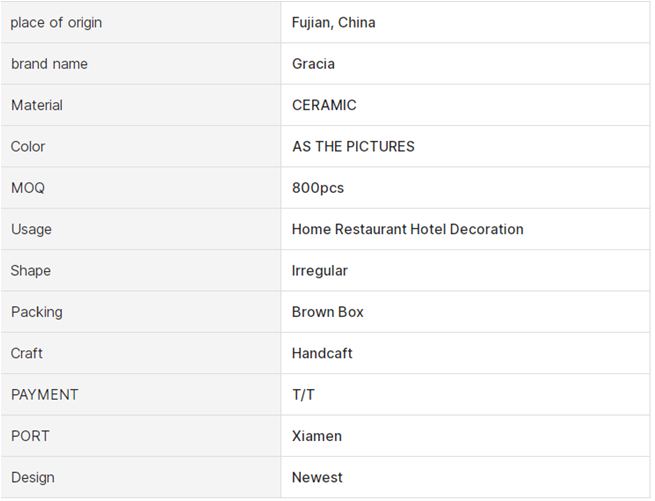The height and width of the screenshot is (501, 655).
Task: Click the 'Color' attribute label
Action: point(28,146)
